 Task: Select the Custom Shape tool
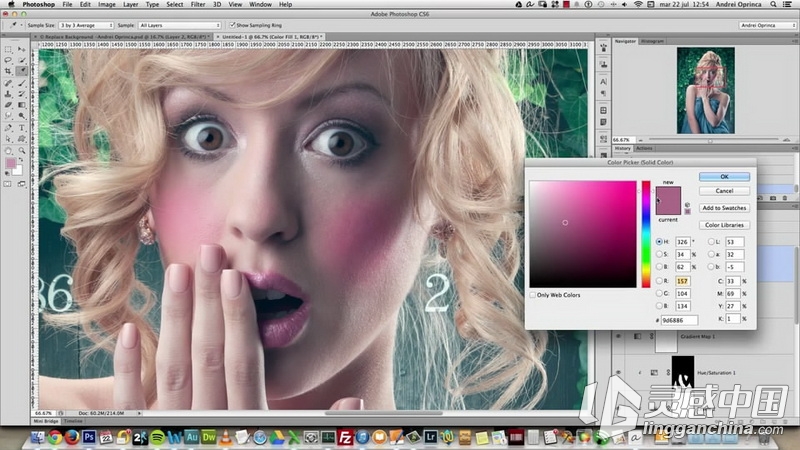click(x=21, y=139)
